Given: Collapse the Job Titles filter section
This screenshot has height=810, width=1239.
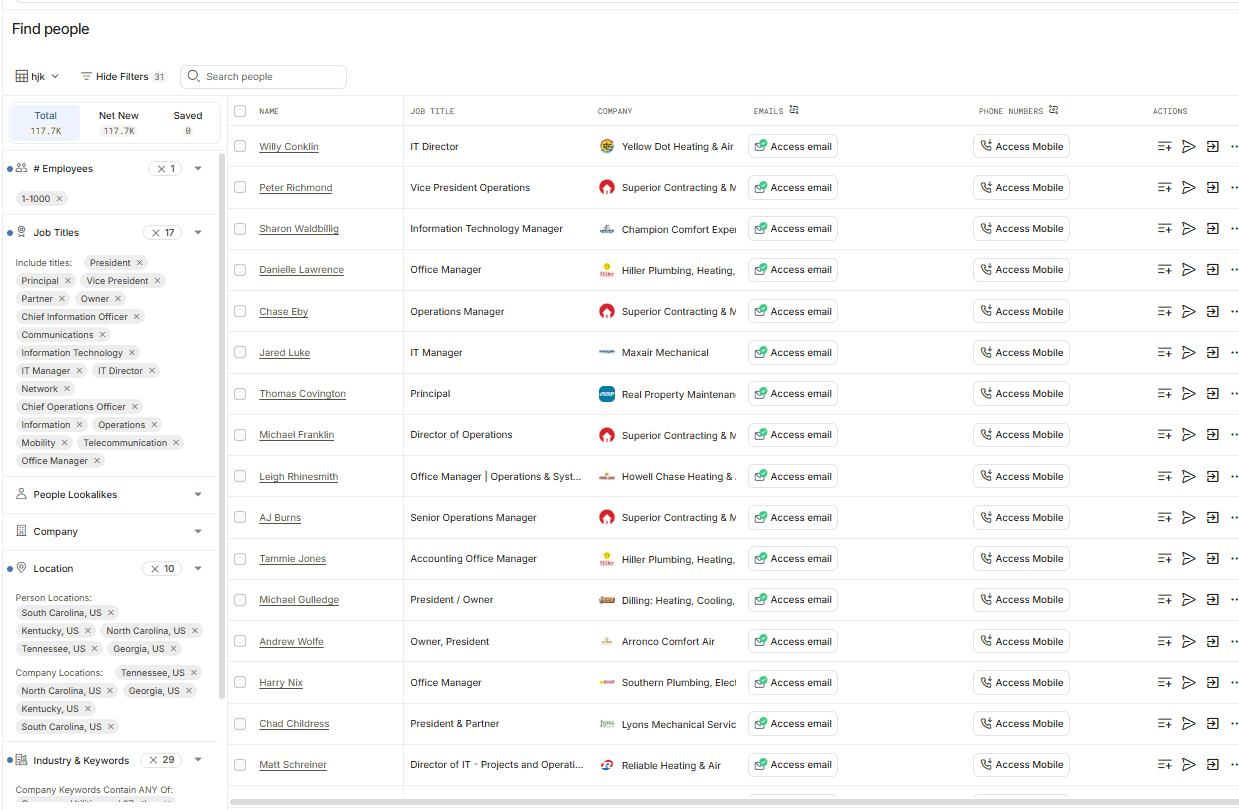Looking at the screenshot, I should 198,233.
